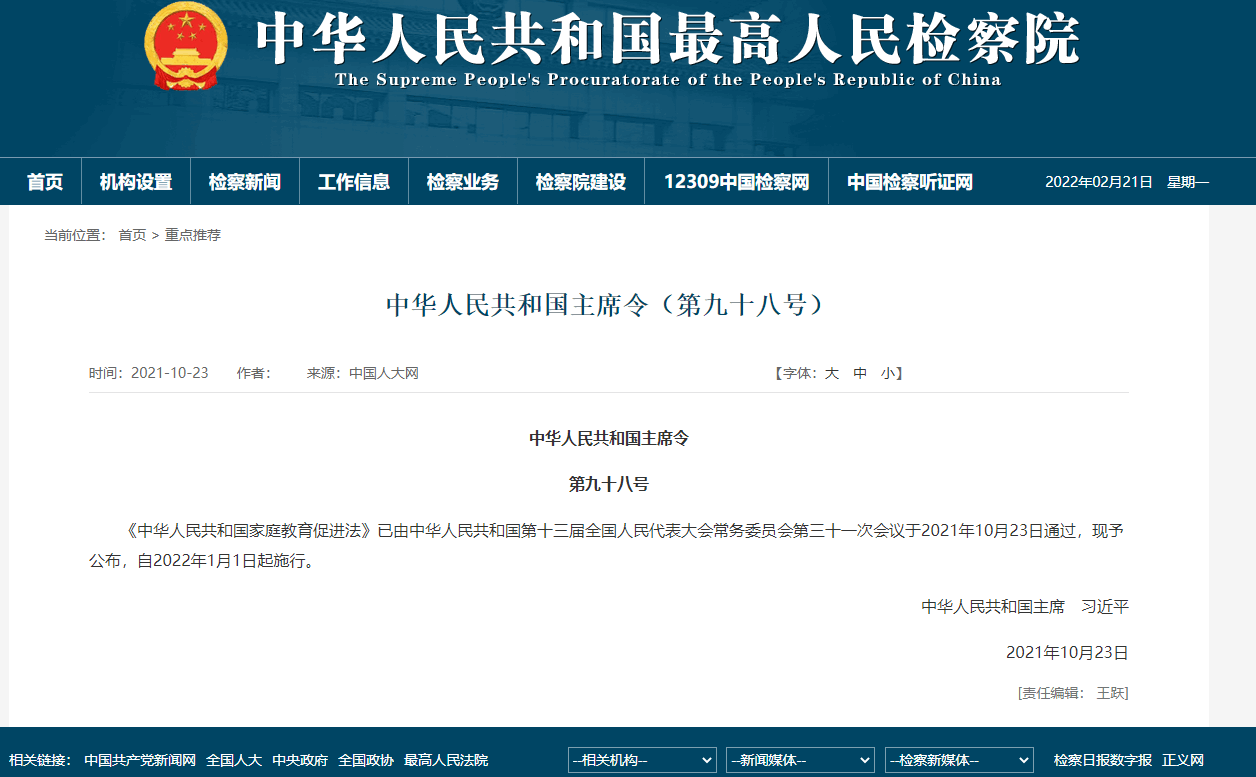Click the national emblem logo
This screenshot has width=1256, height=777.
[186, 46]
